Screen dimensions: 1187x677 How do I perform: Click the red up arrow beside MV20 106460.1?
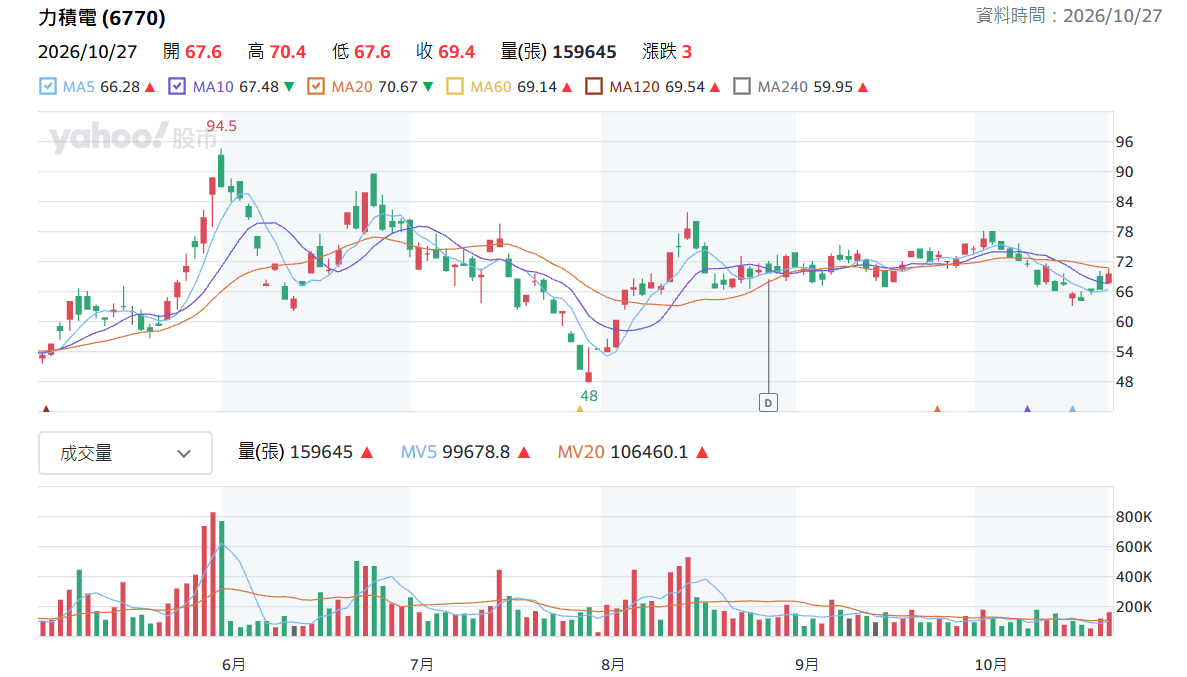(702, 453)
